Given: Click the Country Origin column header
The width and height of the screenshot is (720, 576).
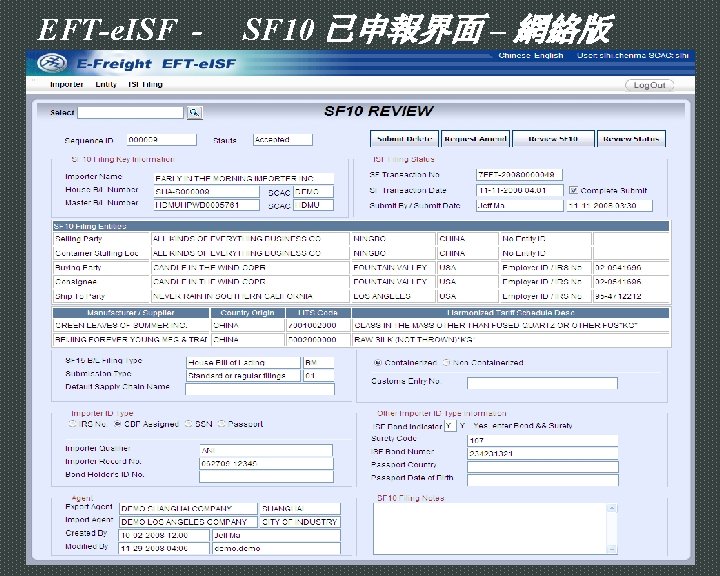Looking at the screenshot, I should [248, 313].
